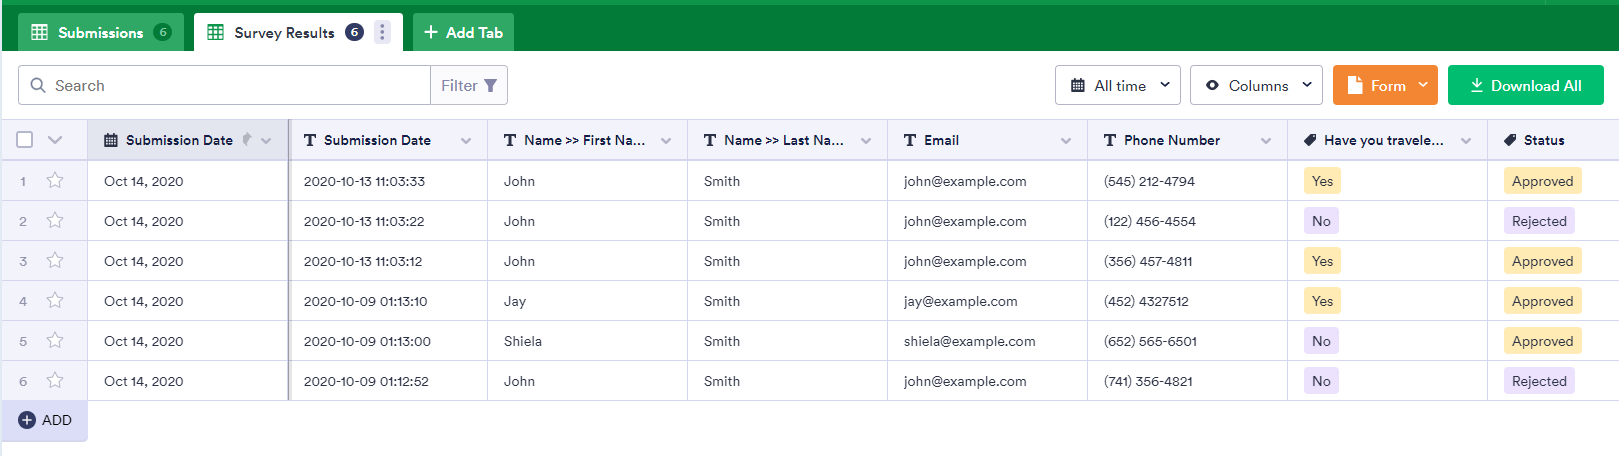
Task: Click the three-dot menu on Survey Results tab
Action: tap(382, 32)
